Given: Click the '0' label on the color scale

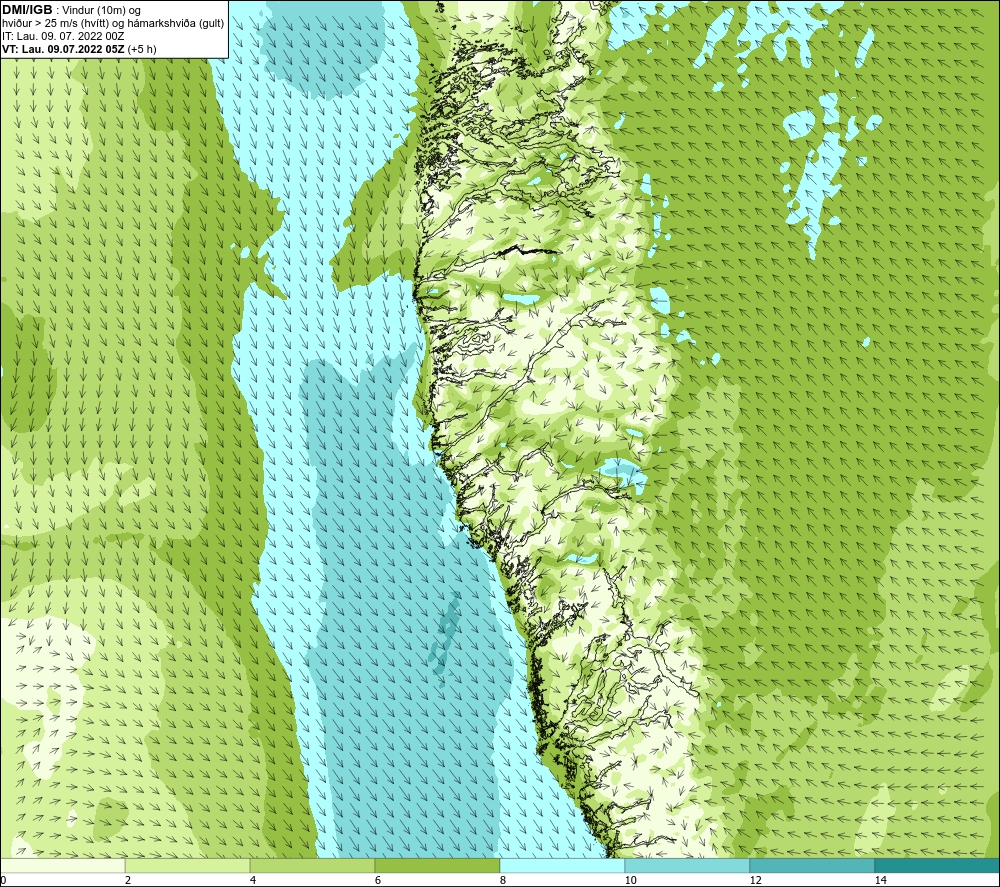Looking at the screenshot, I should coord(3,880).
